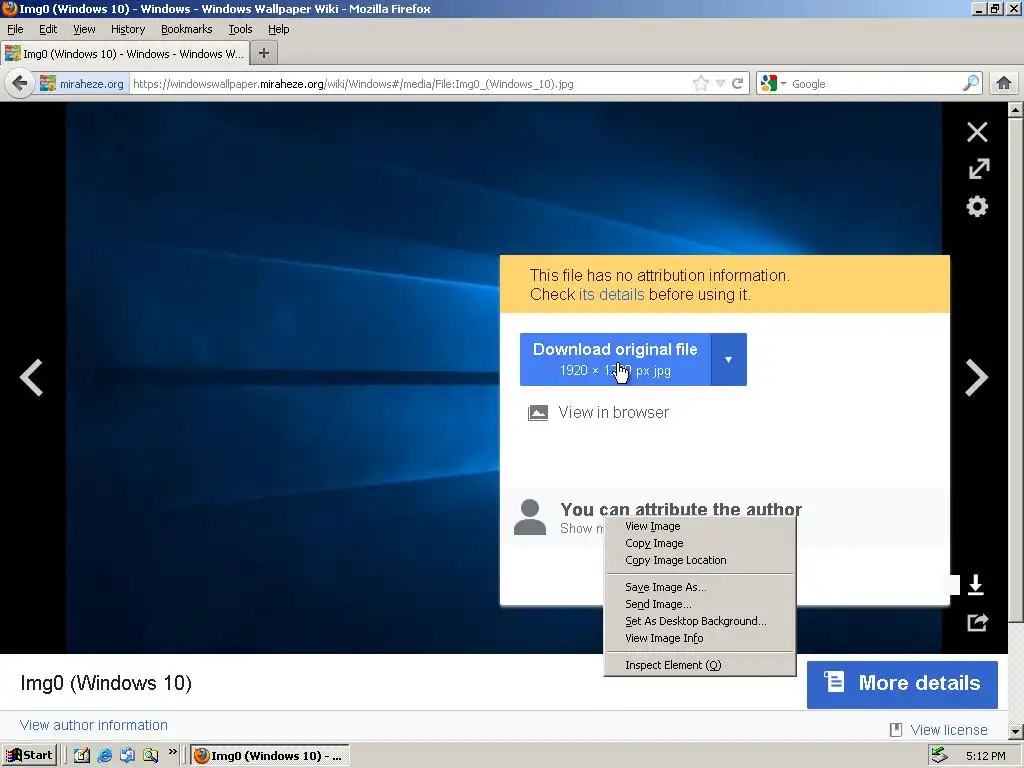This screenshot has width=1024, height=768.
Task: Click the download arrow icon in viewer sidebar
Action: tap(976, 584)
